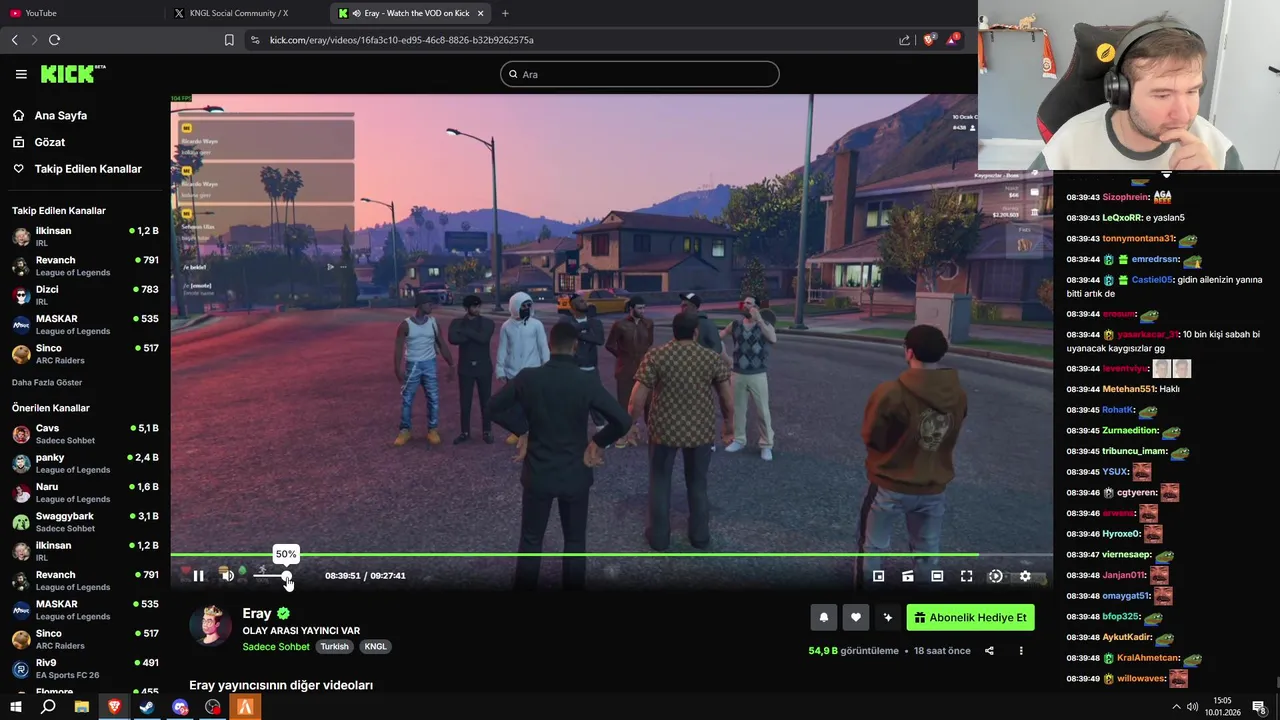Reload the current page
Viewport: 1280px width, 720px height.
tap(54, 40)
